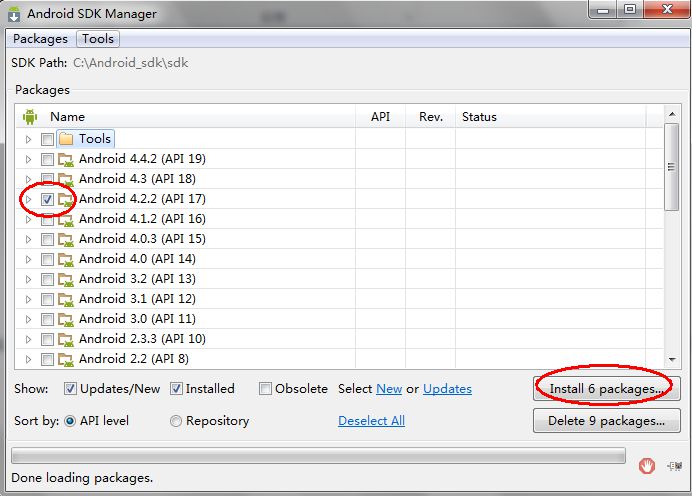Screen dimensions: 692x496
Task: Click the API column header
Action: point(380,117)
